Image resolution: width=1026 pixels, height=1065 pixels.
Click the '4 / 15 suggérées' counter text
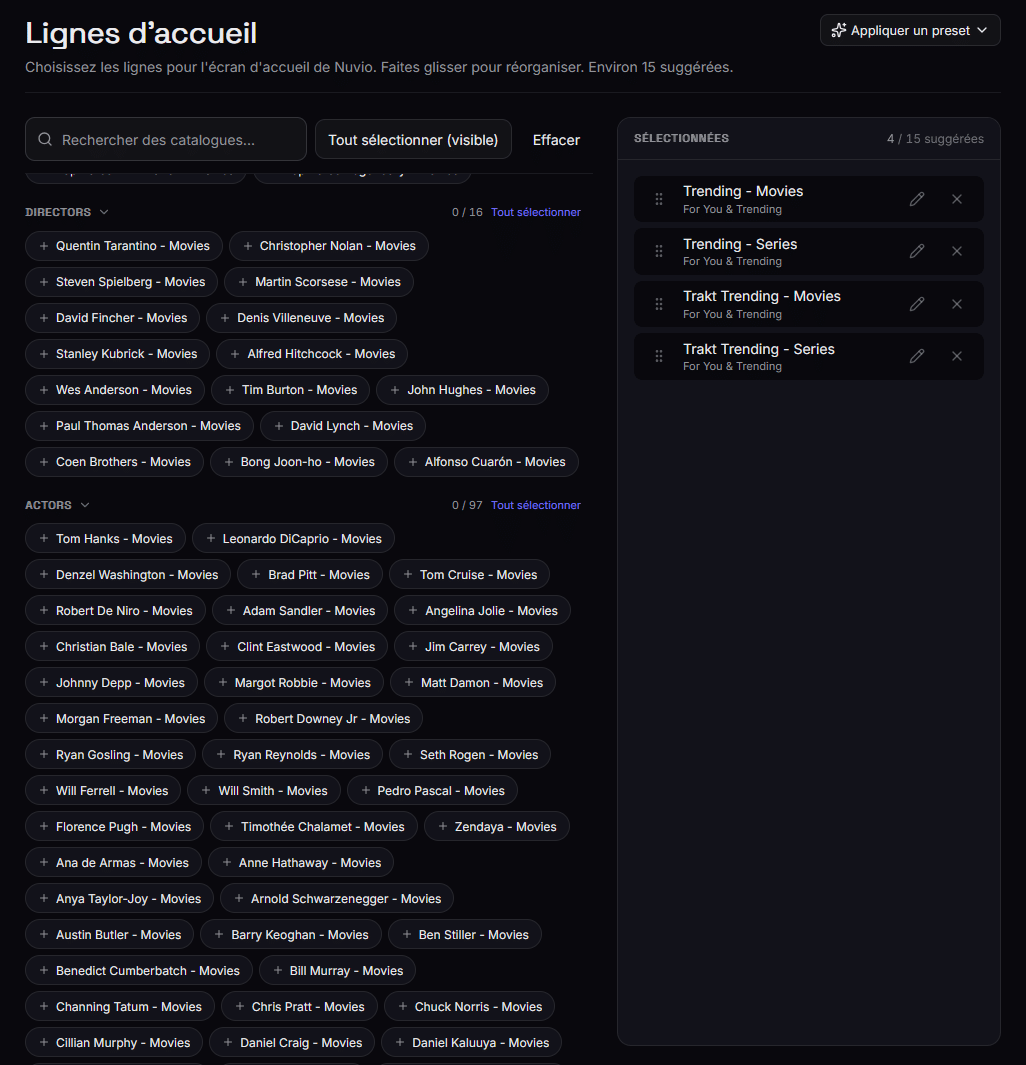[x=935, y=139]
